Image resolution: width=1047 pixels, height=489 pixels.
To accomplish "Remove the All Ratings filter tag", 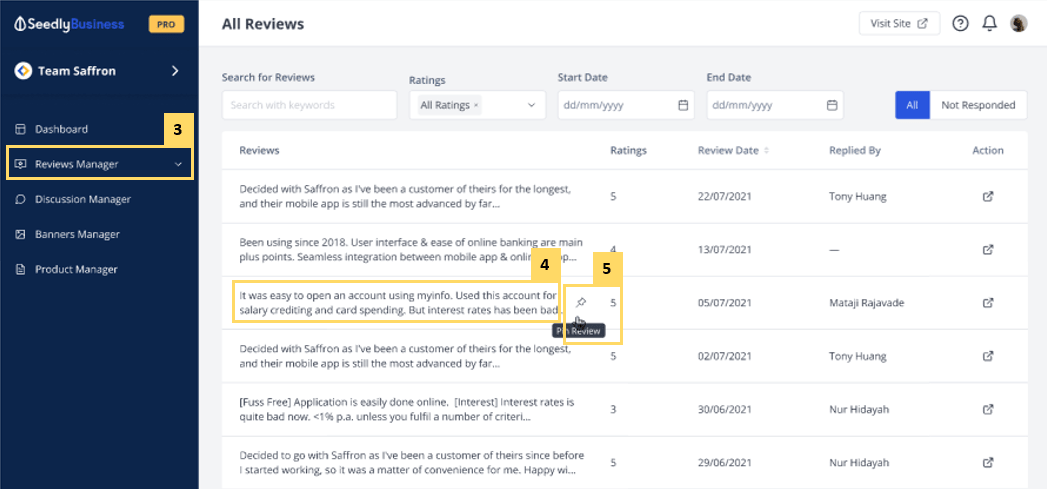I will tap(476, 105).
